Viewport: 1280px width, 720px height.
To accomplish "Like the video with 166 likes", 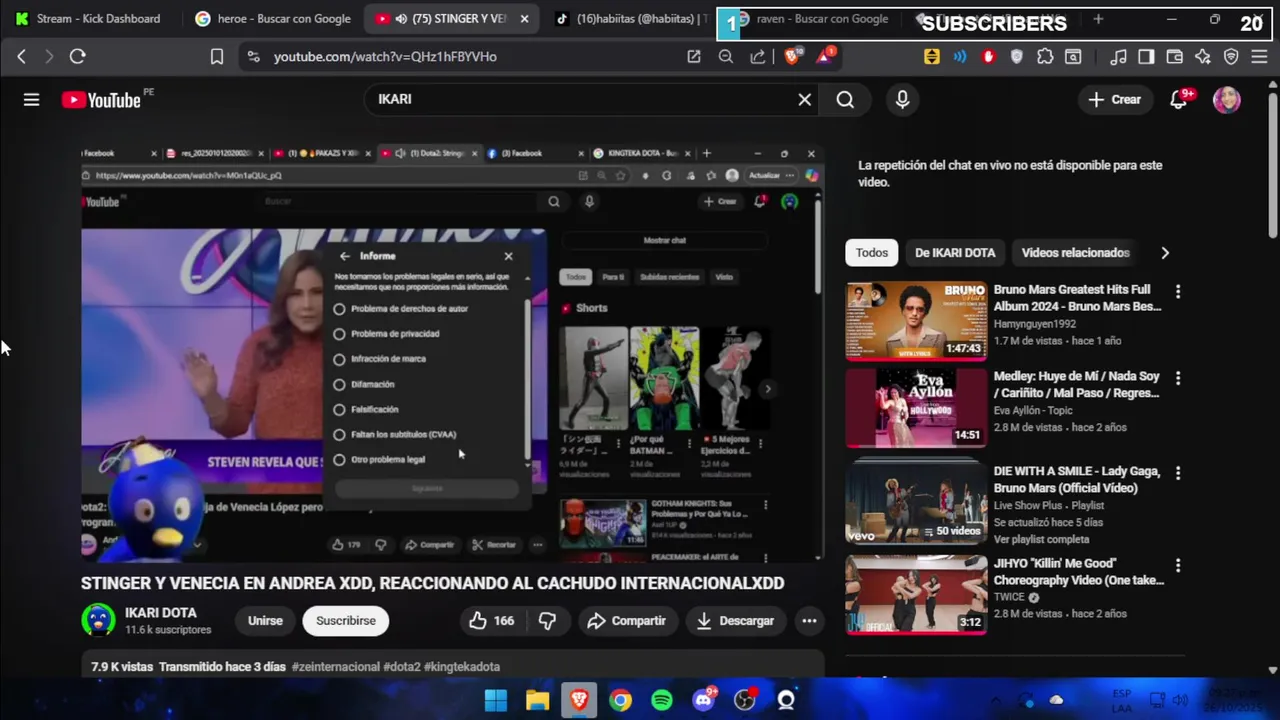I will (492, 621).
